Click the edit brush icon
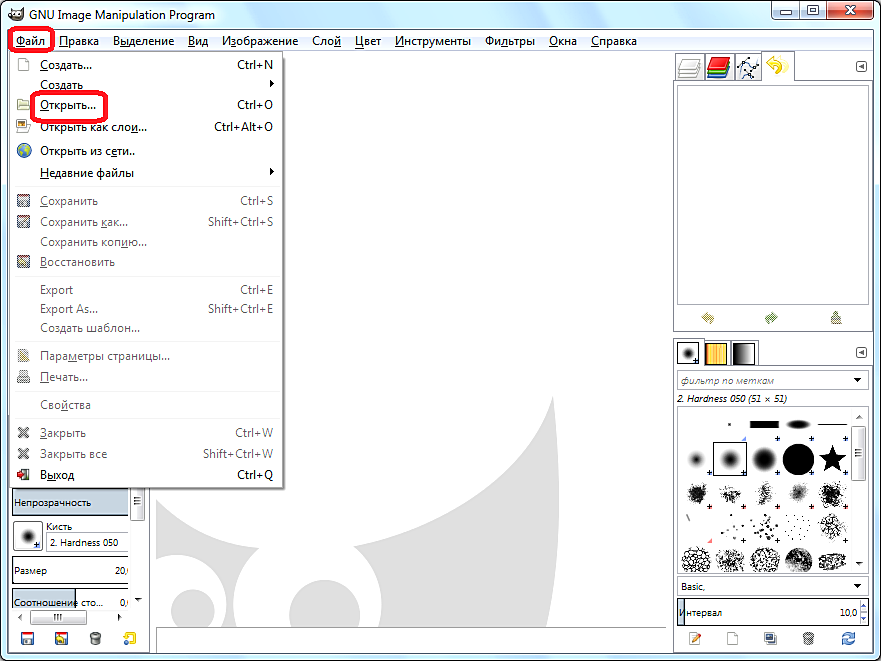 click(x=694, y=638)
